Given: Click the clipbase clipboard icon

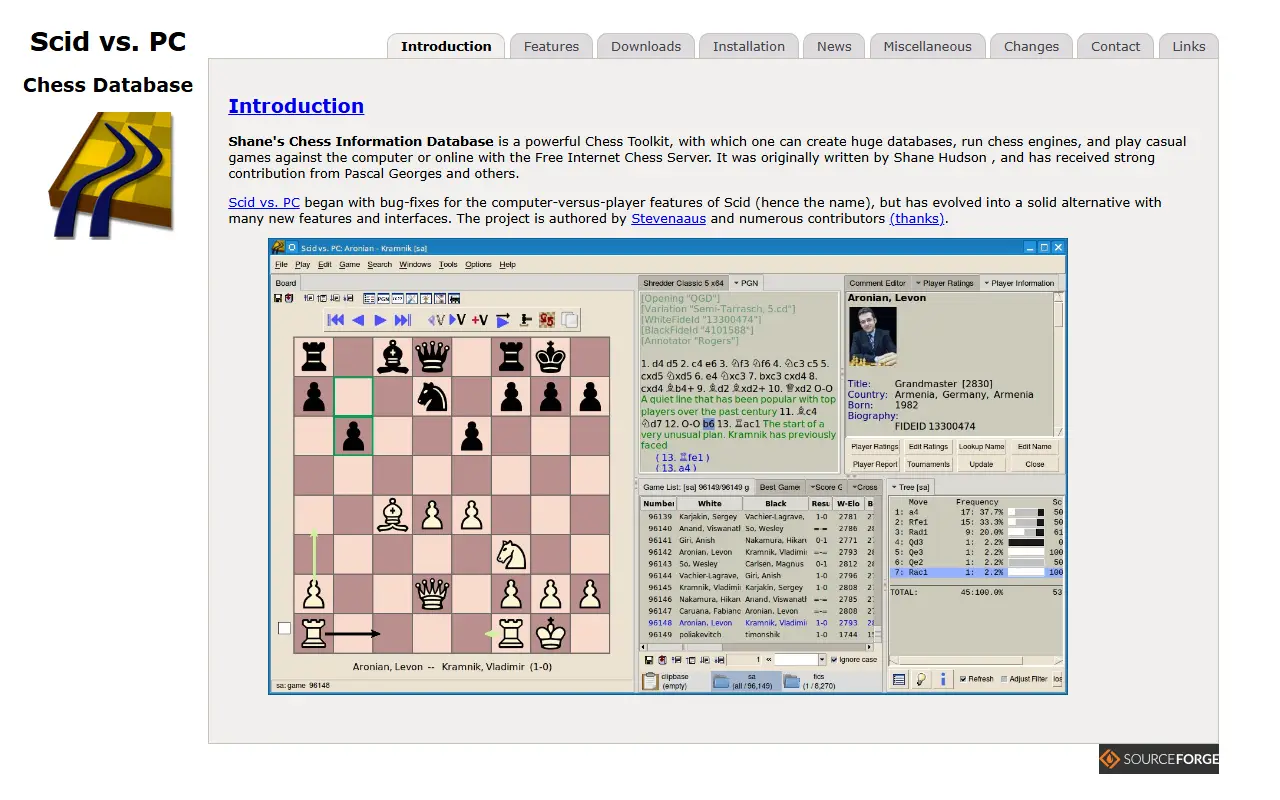Looking at the screenshot, I should (x=651, y=682).
